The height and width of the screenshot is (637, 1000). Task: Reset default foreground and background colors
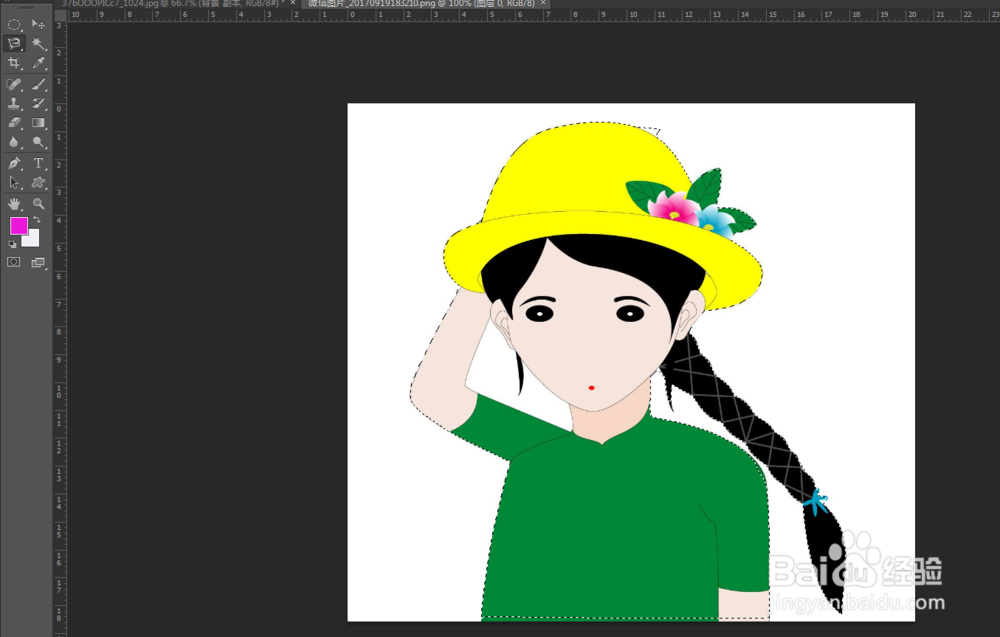pos(13,244)
